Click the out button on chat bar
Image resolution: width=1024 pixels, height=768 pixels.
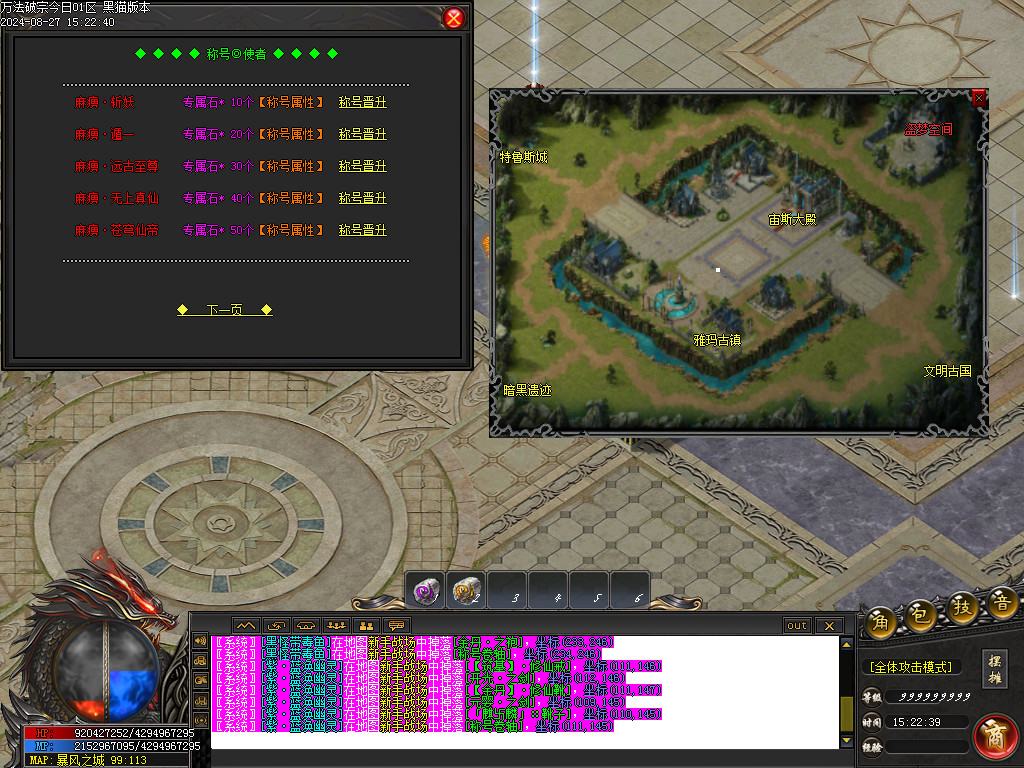[x=797, y=626]
